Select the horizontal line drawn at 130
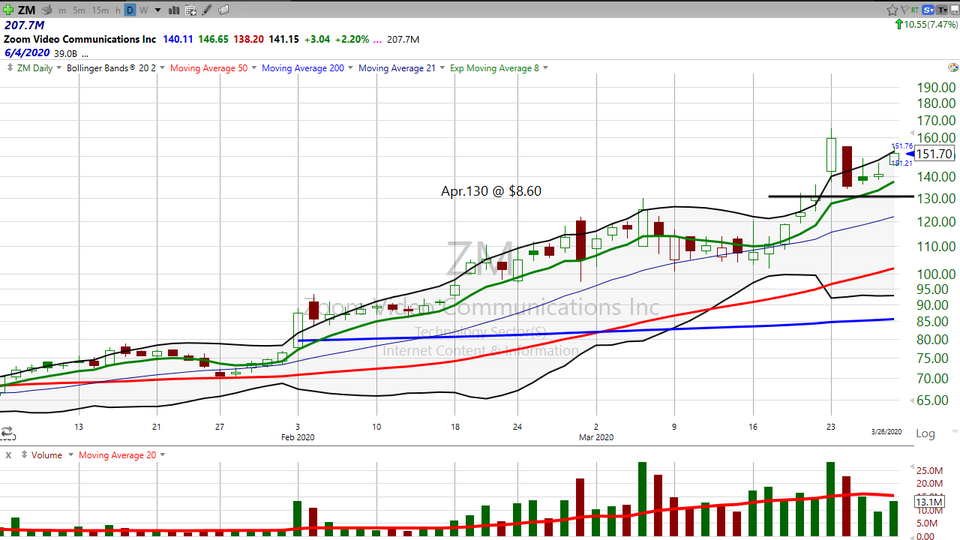Image resolution: width=960 pixels, height=540 pixels. tap(841, 197)
